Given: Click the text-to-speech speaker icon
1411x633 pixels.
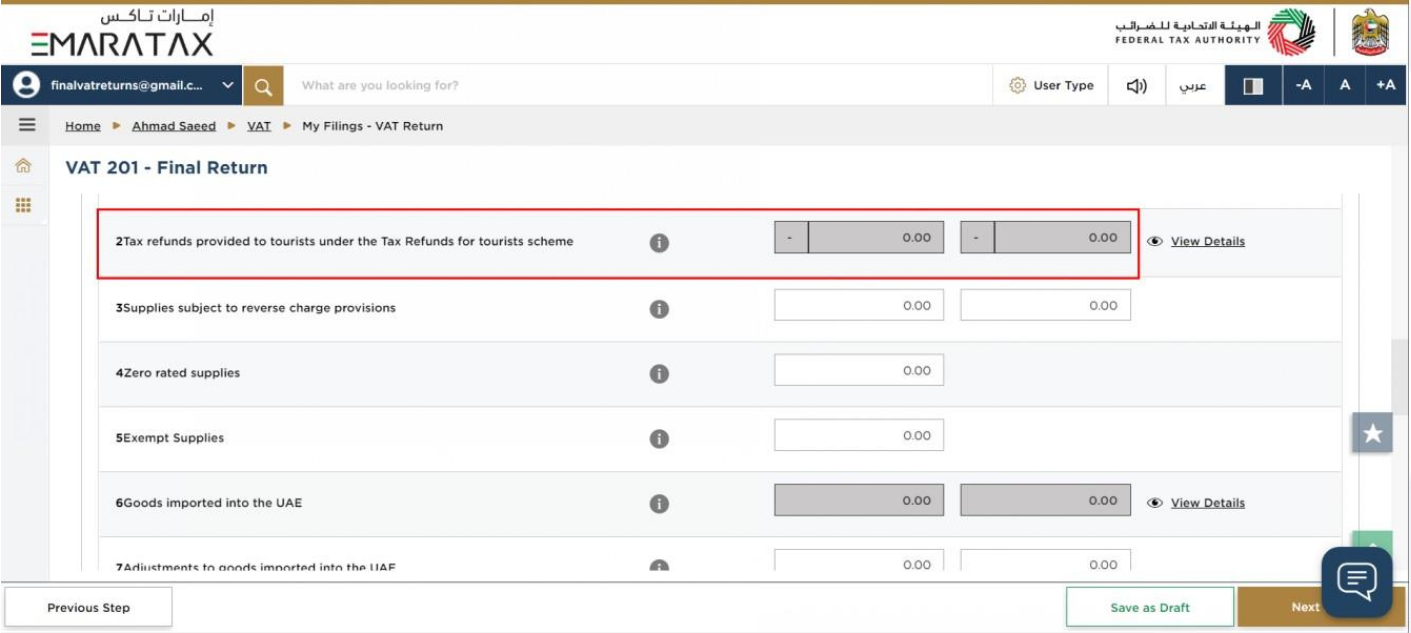Looking at the screenshot, I should [1137, 86].
